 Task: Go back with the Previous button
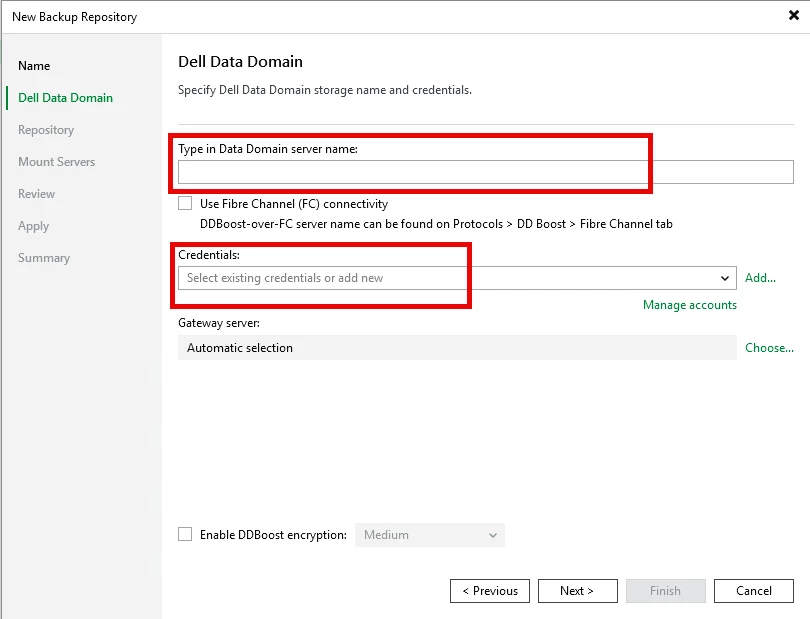pyautogui.click(x=490, y=591)
